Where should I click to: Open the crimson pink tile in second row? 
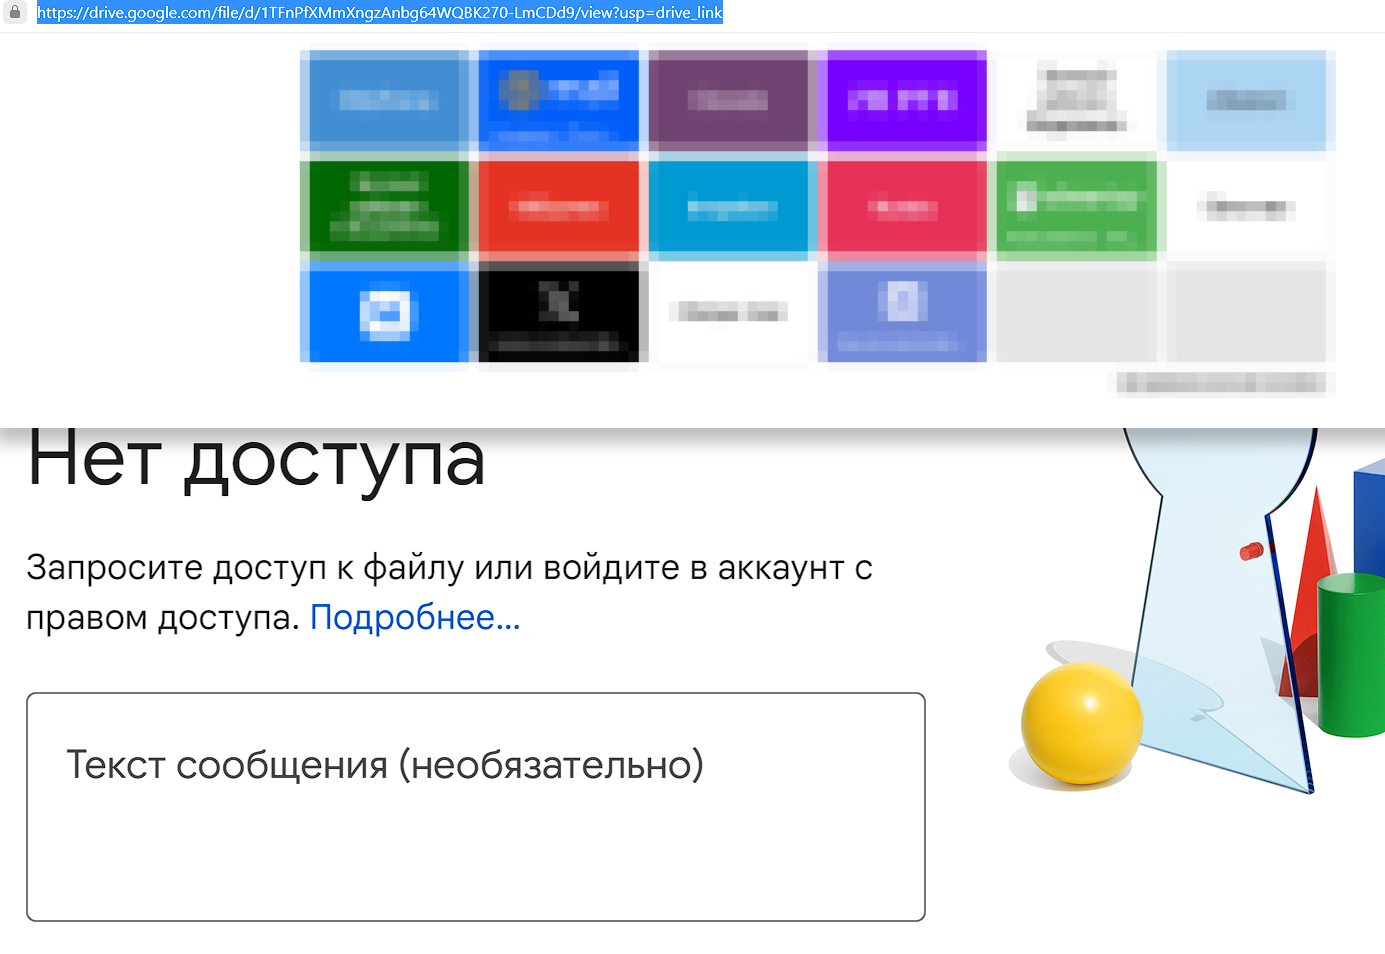pyautogui.click(x=902, y=207)
